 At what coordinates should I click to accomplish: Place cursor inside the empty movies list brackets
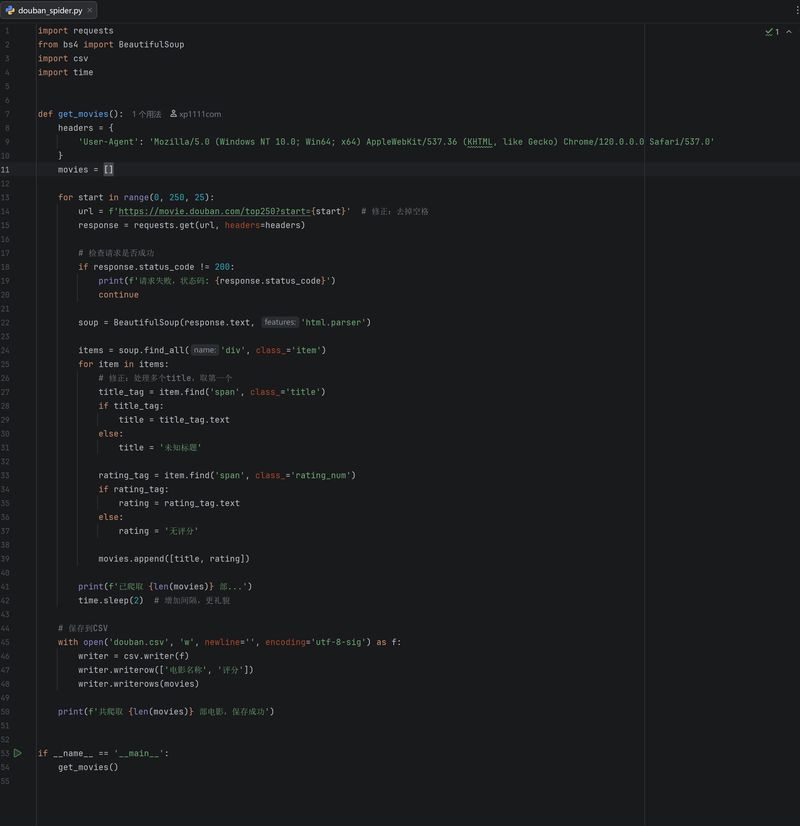(x=109, y=169)
